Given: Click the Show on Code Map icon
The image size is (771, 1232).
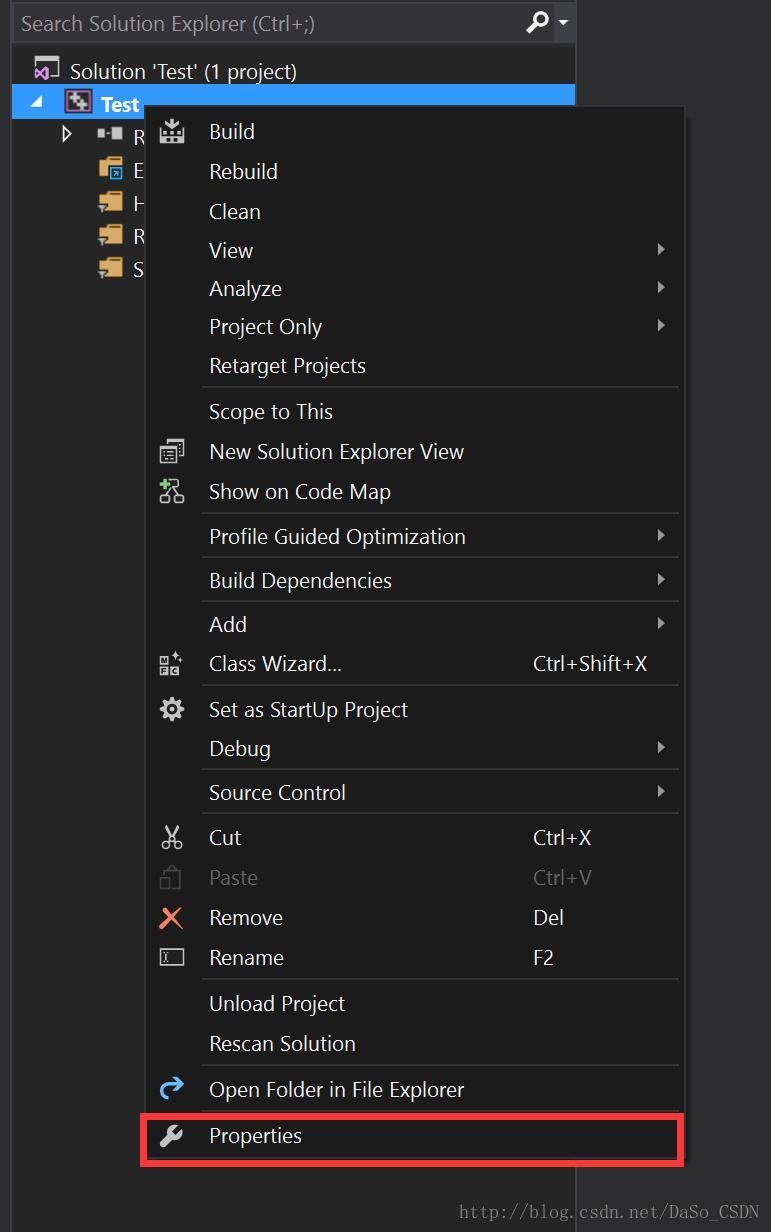Looking at the screenshot, I should tap(172, 491).
